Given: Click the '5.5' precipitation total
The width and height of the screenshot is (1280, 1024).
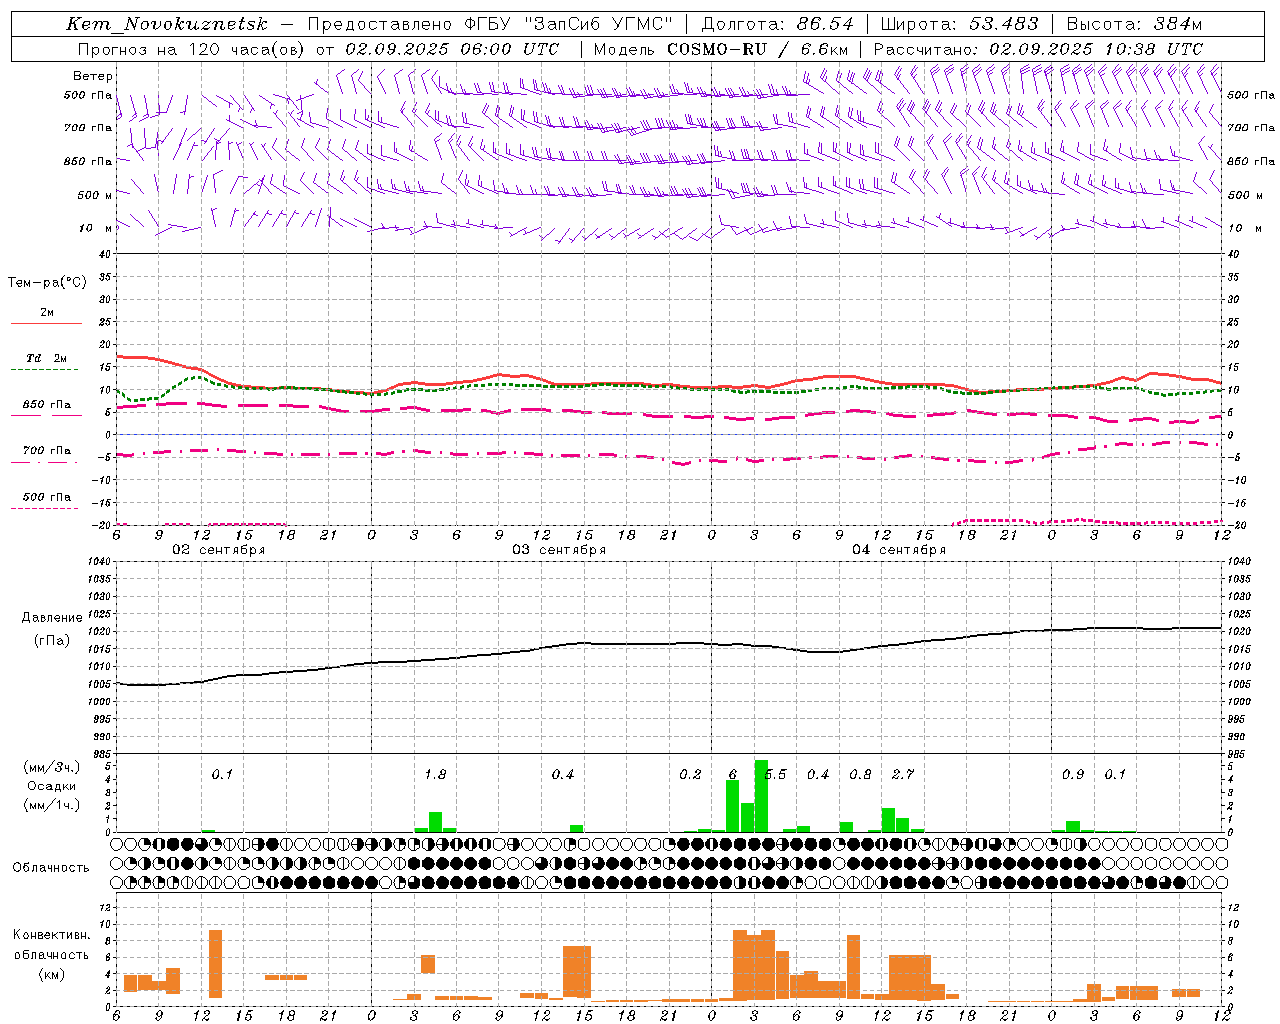Looking at the screenshot, I should 776,775.
